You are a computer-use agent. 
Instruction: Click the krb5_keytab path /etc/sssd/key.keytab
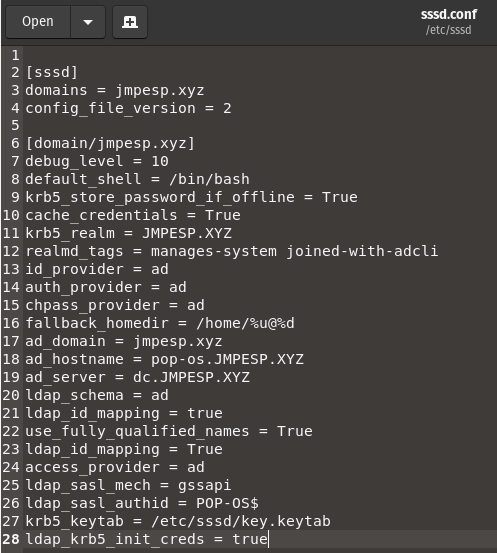click(241, 521)
